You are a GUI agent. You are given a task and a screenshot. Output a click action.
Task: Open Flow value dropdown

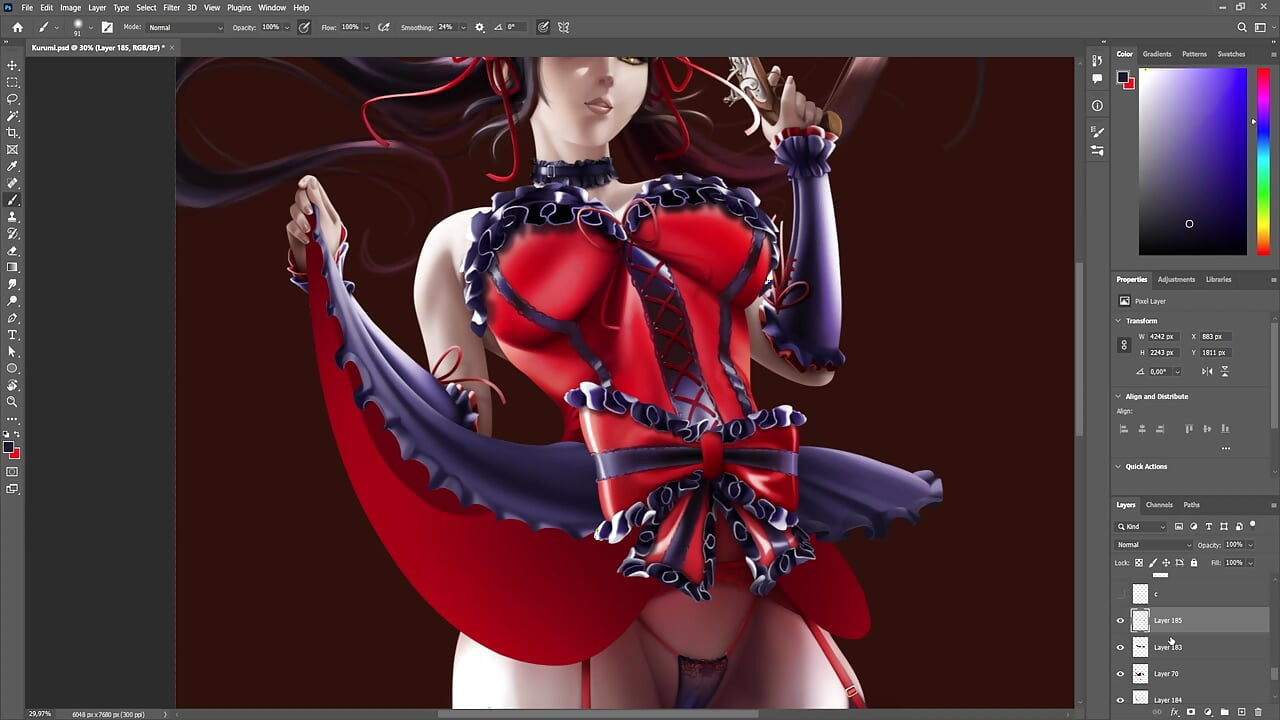click(x=366, y=27)
